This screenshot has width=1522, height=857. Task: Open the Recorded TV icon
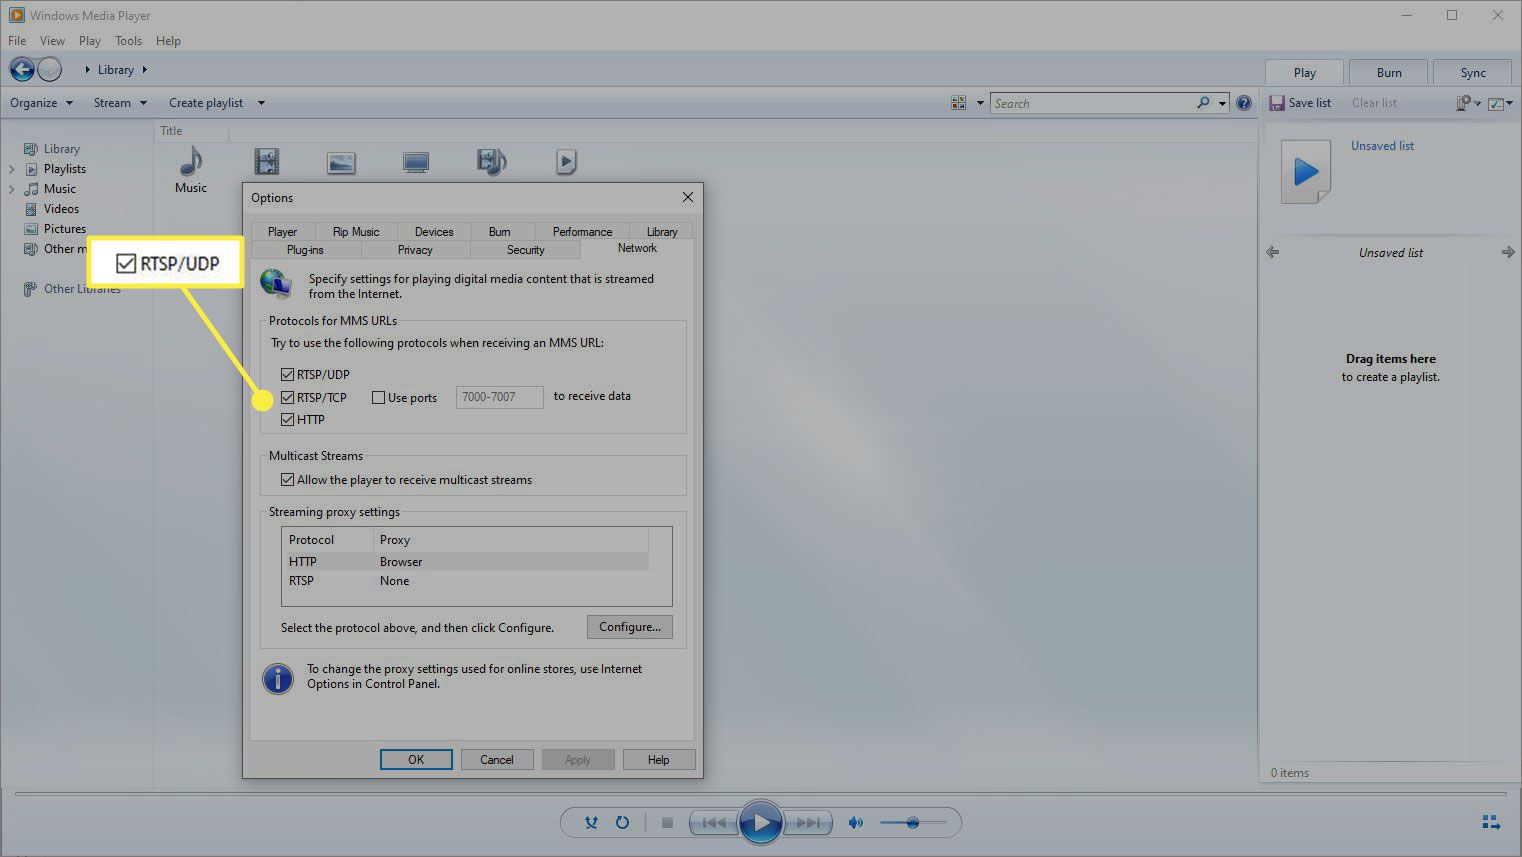pos(416,162)
